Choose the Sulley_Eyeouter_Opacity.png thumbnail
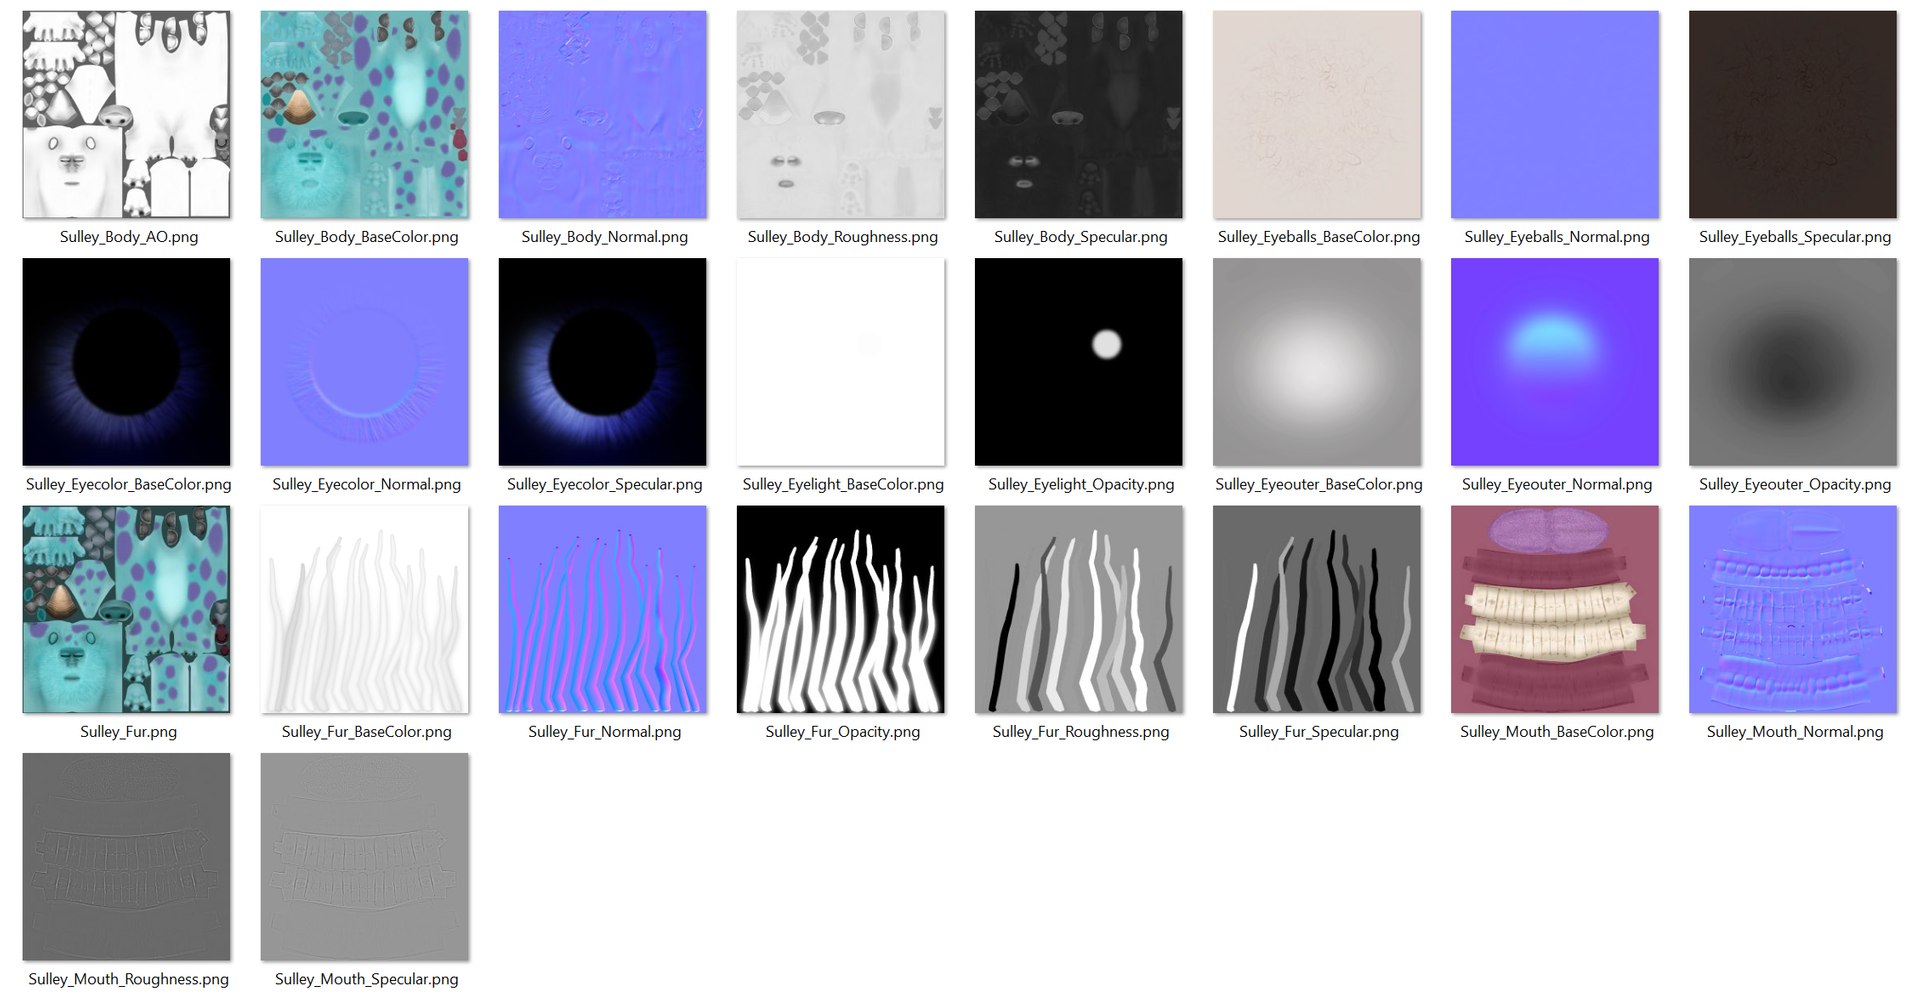The width and height of the screenshot is (1920, 1006). 1793,362
